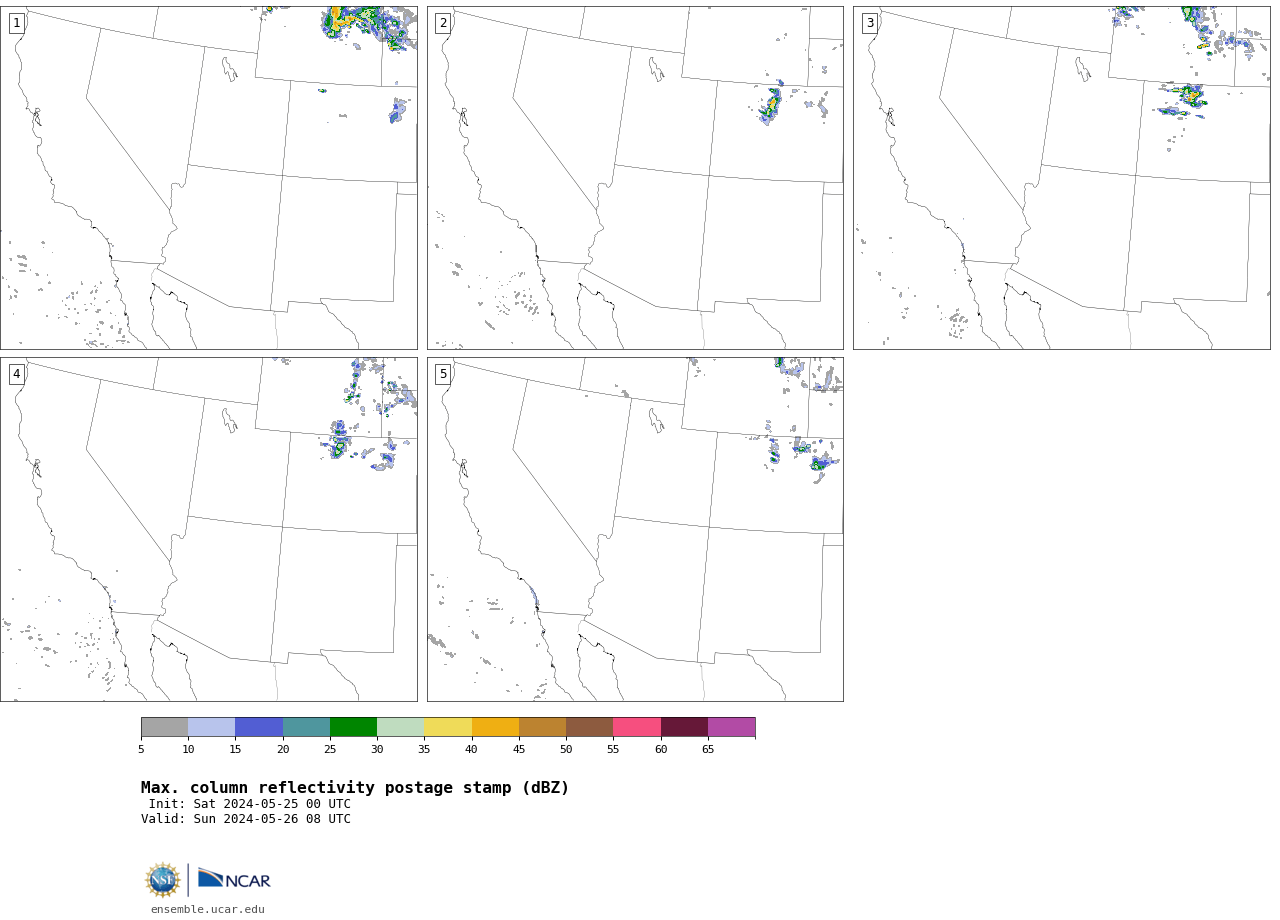
Task: Pick the dark green 25–30 dBZ swatch
Action: click(x=353, y=727)
